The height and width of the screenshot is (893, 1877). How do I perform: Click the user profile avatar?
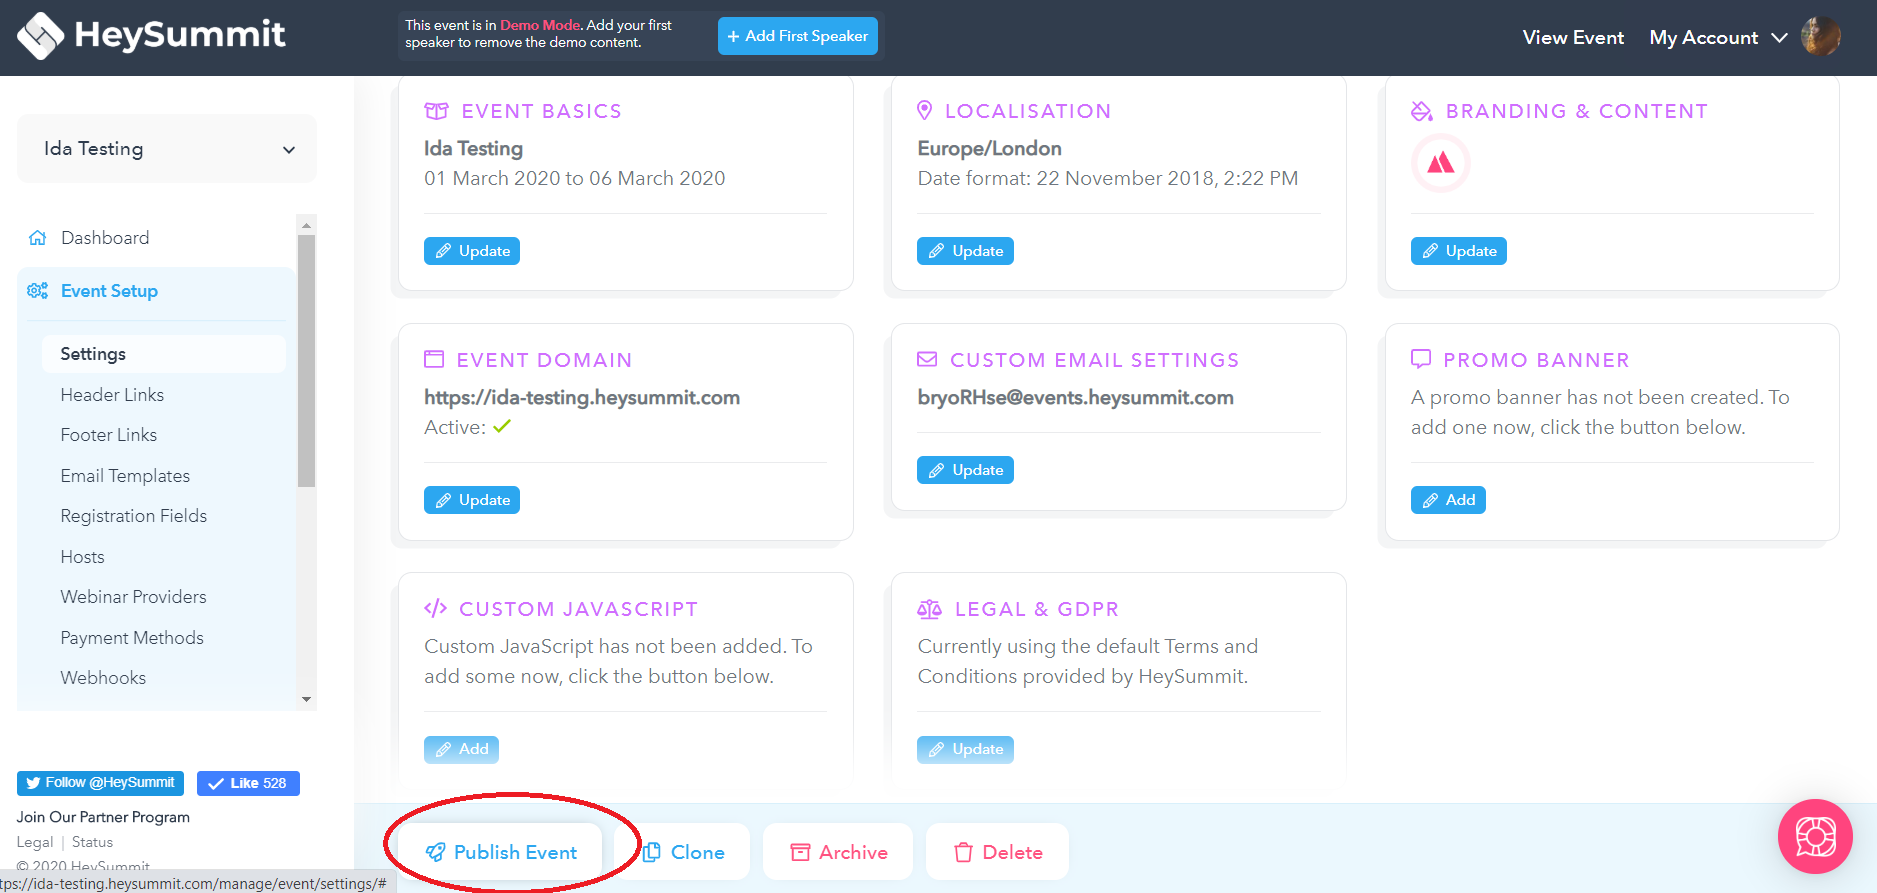coord(1821,37)
